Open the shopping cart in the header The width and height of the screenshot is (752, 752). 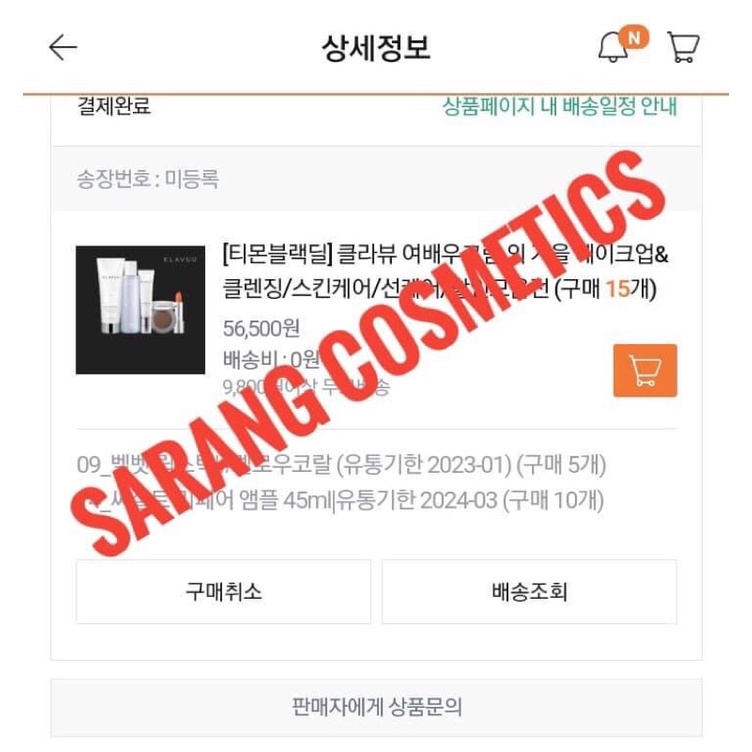(x=683, y=47)
